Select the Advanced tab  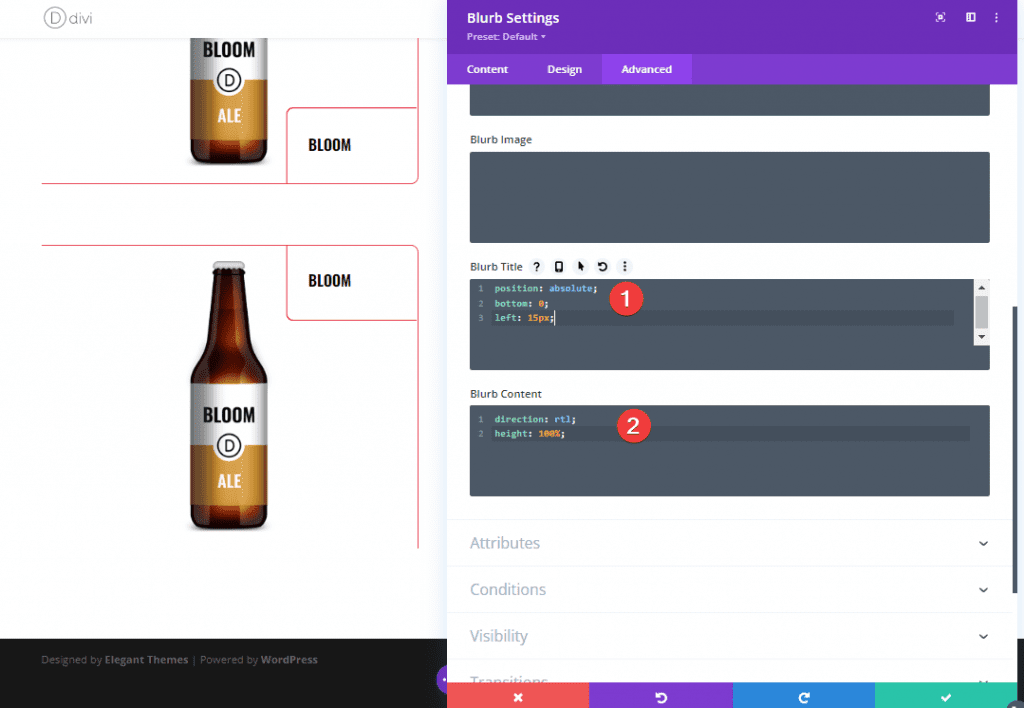click(647, 69)
